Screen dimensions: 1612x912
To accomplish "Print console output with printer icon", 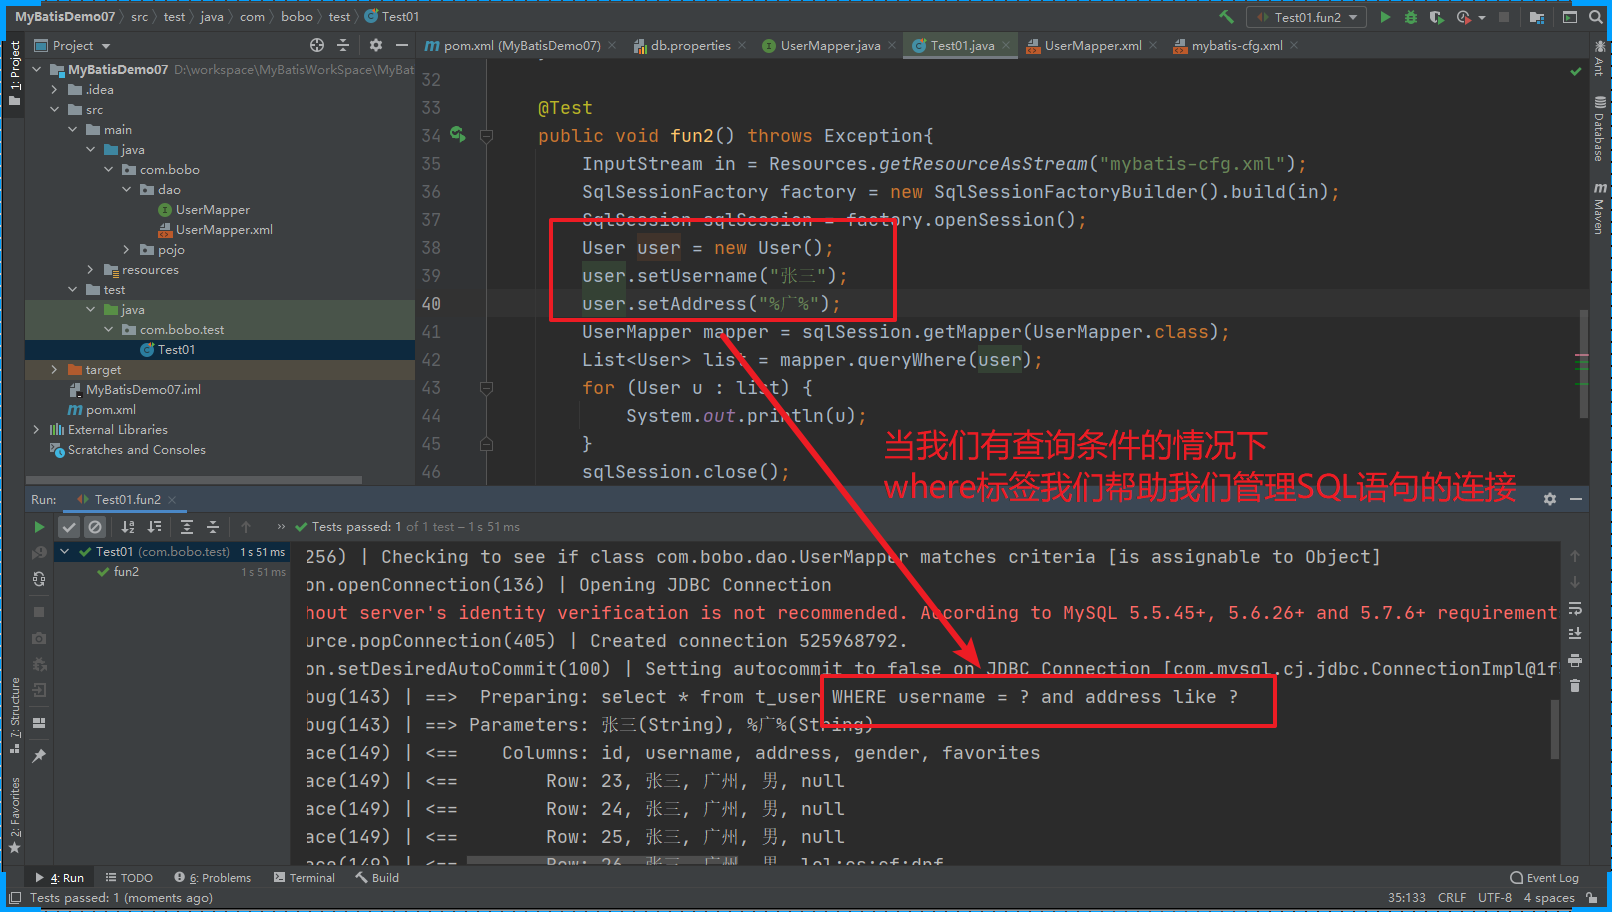I will pos(1575,660).
